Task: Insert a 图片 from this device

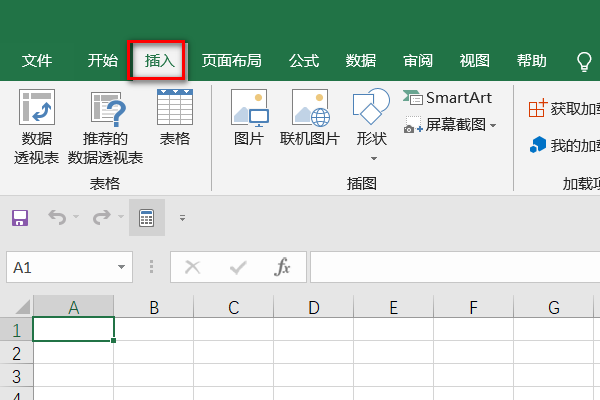Action: coord(249,118)
